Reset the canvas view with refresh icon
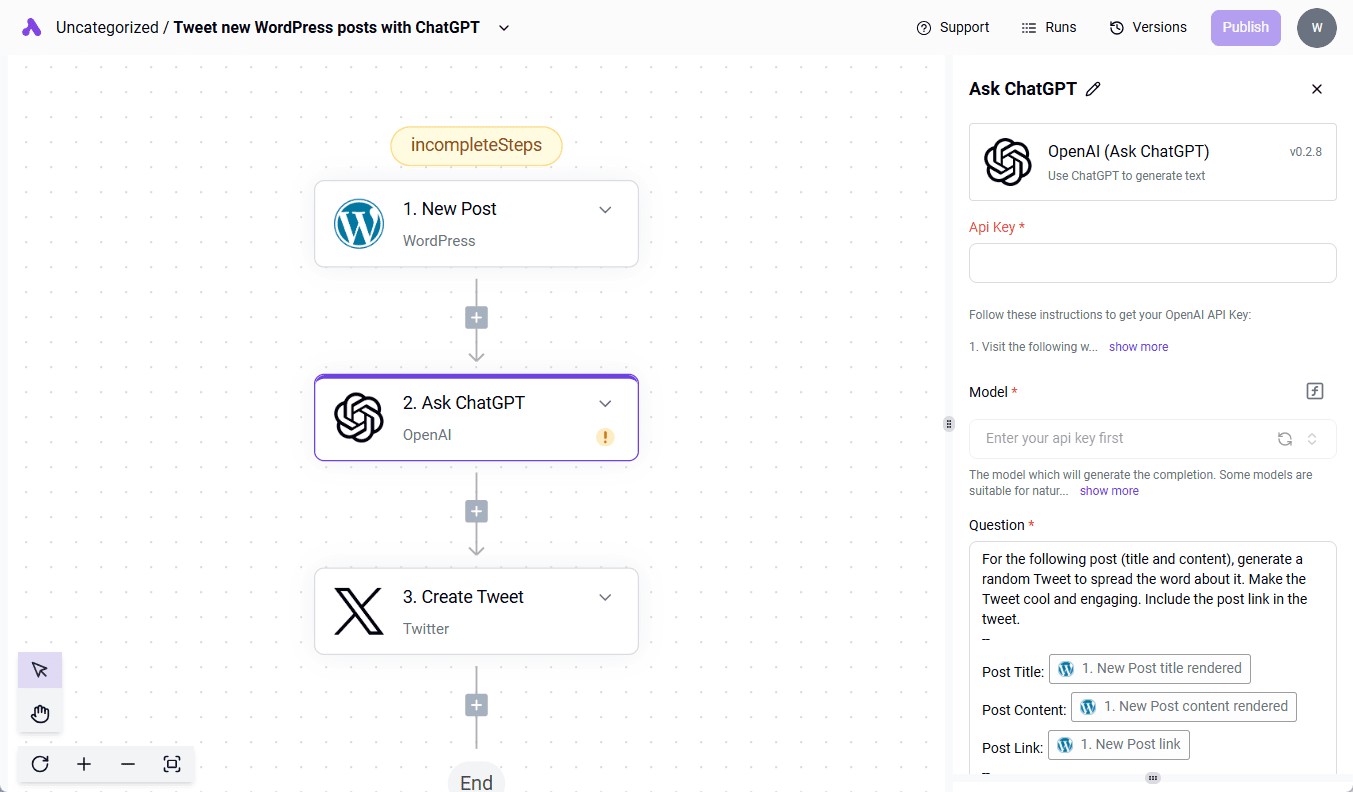The height and width of the screenshot is (792, 1353). point(40,764)
